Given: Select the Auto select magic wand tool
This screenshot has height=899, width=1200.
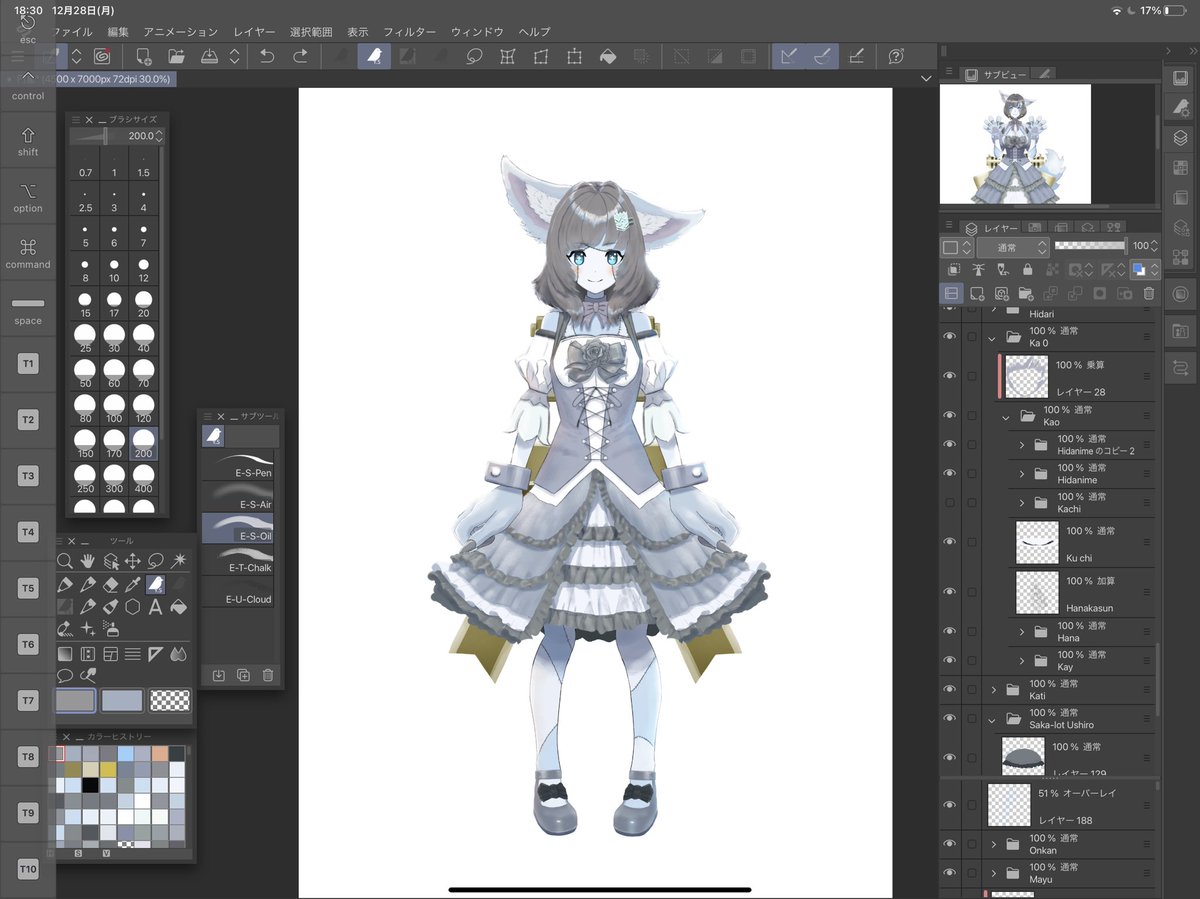Looking at the screenshot, I should tap(180, 561).
